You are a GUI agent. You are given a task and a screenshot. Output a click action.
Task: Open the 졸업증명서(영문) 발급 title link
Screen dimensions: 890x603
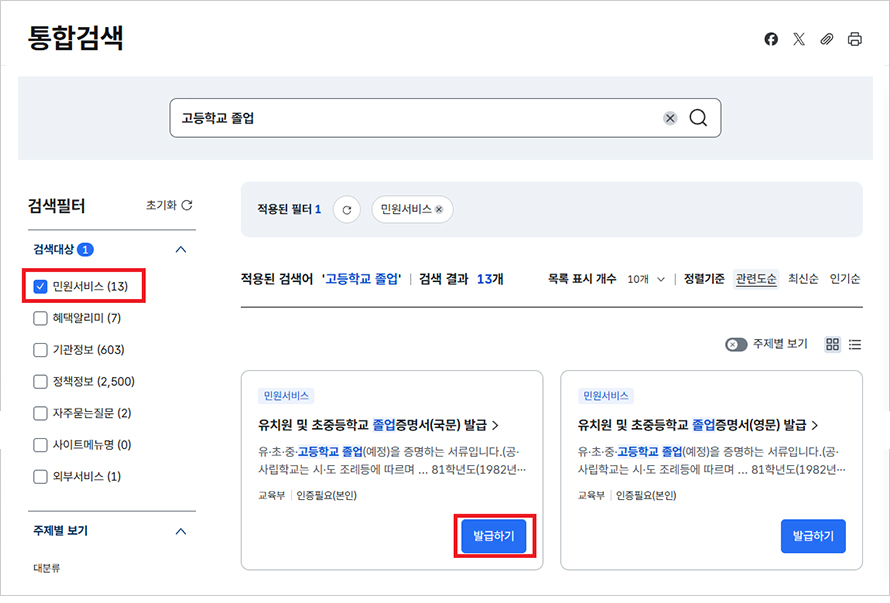tap(698, 425)
